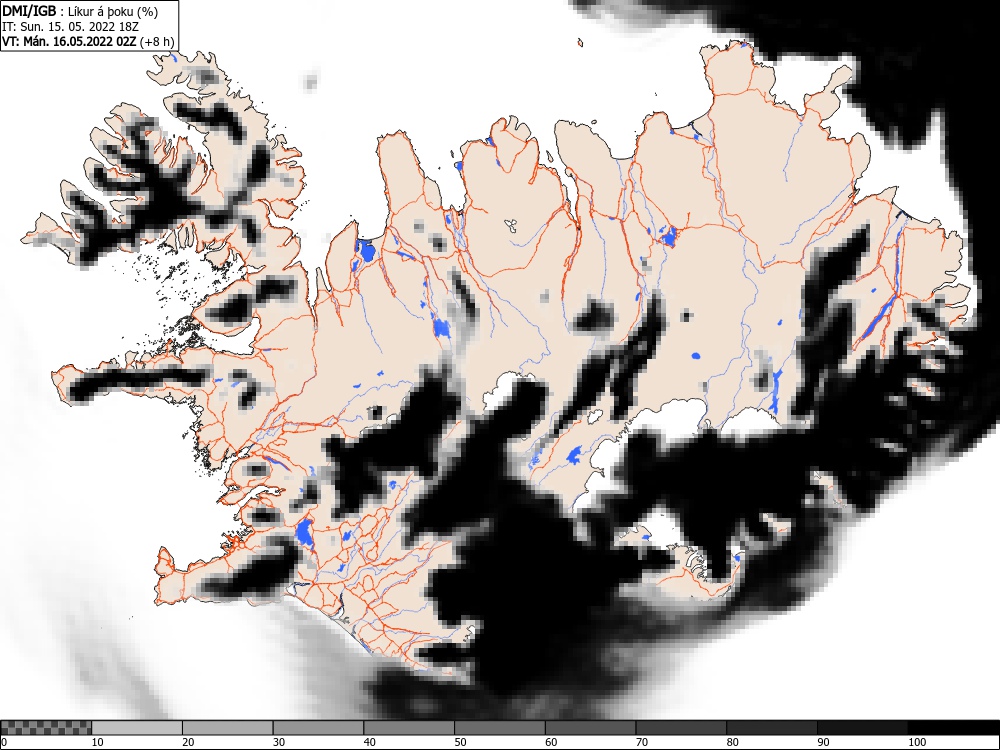Click the legend label "60"
Screen dimensions: 1000x750
coord(551,742)
